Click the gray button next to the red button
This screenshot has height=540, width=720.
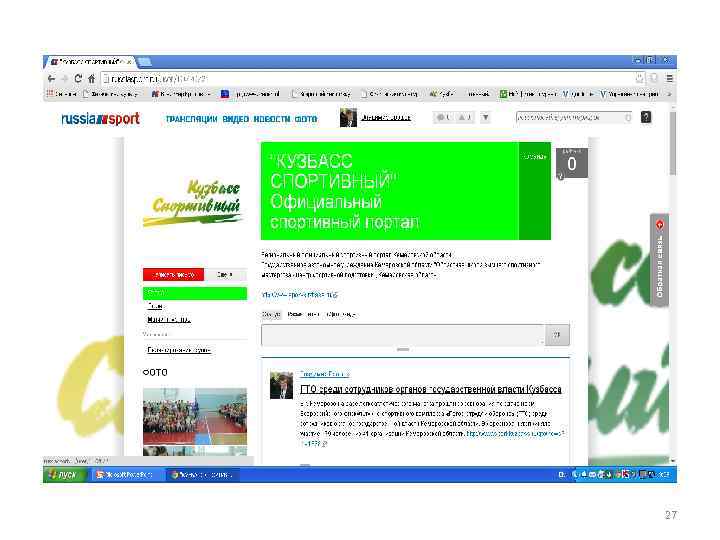click(225, 275)
